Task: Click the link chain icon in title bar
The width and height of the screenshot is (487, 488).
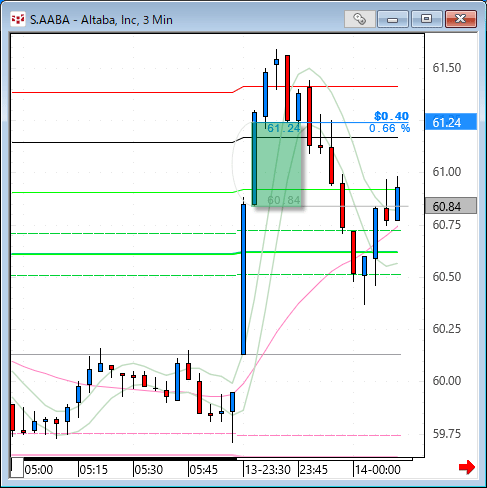Action: [359, 19]
